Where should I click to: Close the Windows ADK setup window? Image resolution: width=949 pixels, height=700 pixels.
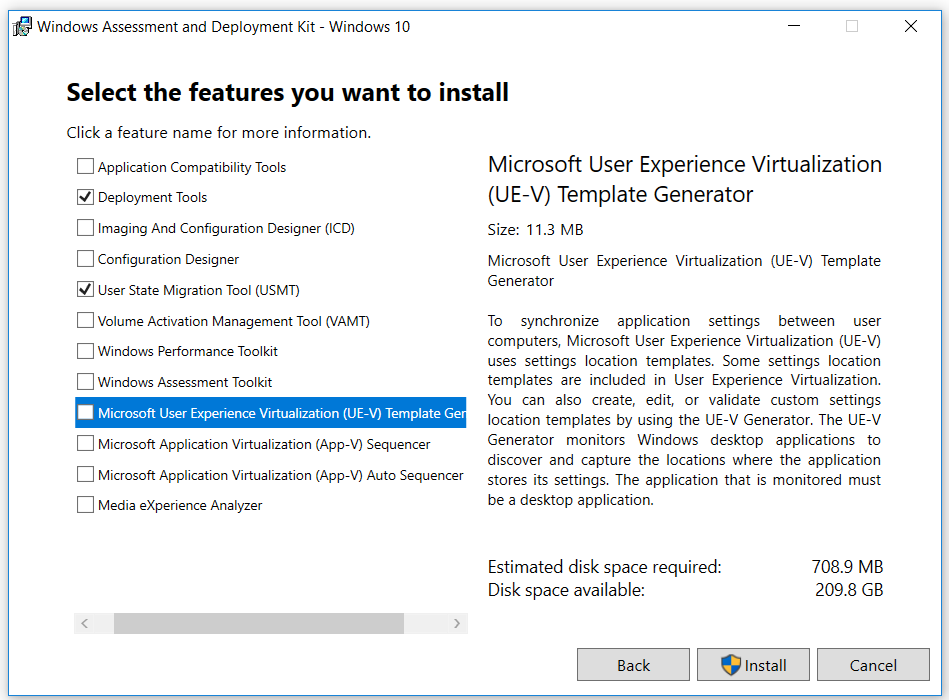(x=911, y=26)
